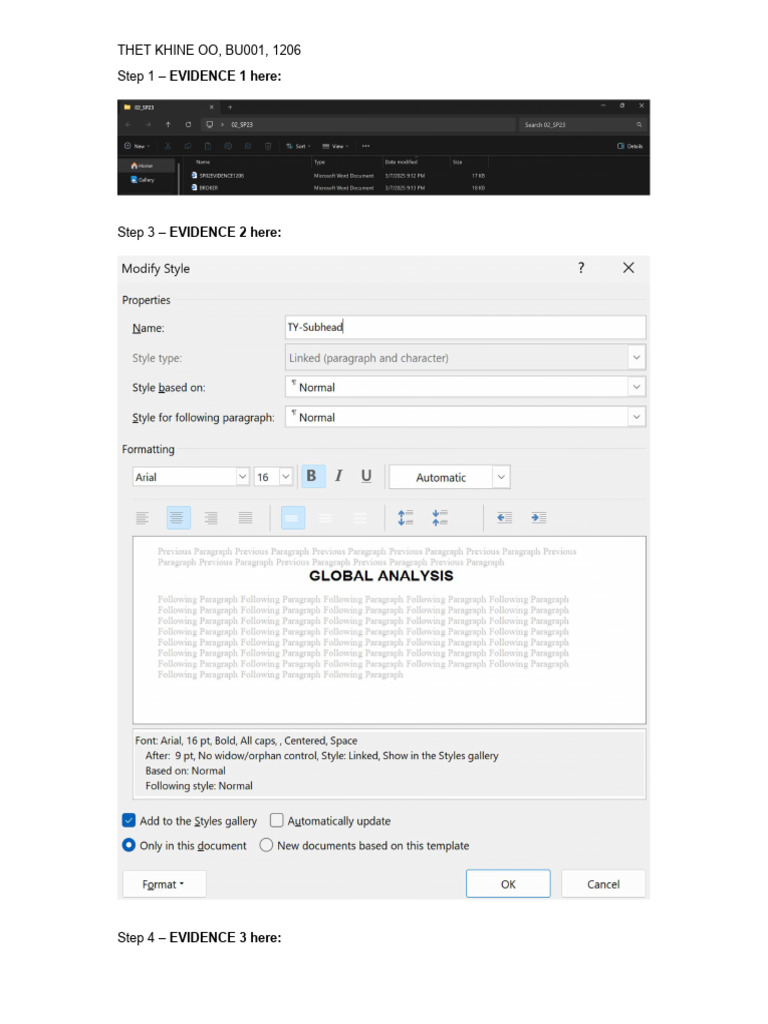768x1024 pixels.
Task: Click the Delete icon in File Explorer toolbar
Action: (x=268, y=146)
